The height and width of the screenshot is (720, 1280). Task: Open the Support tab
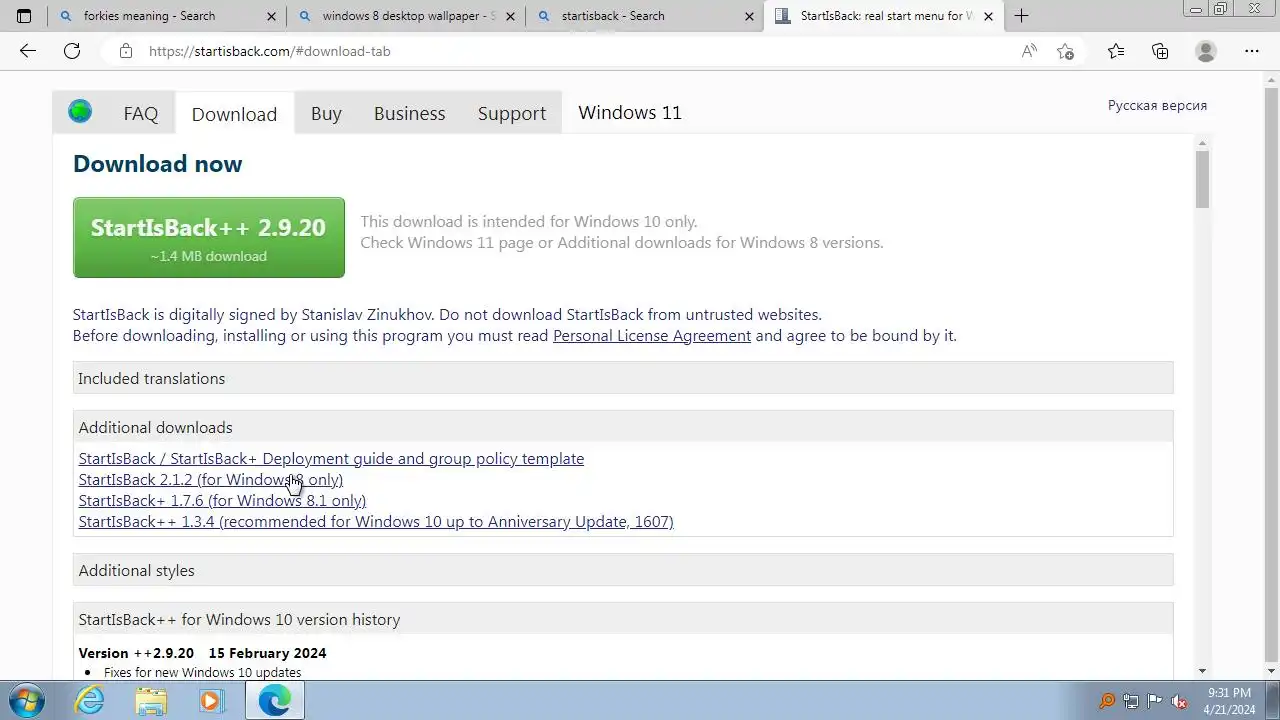pyautogui.click(x=512, y=113)
